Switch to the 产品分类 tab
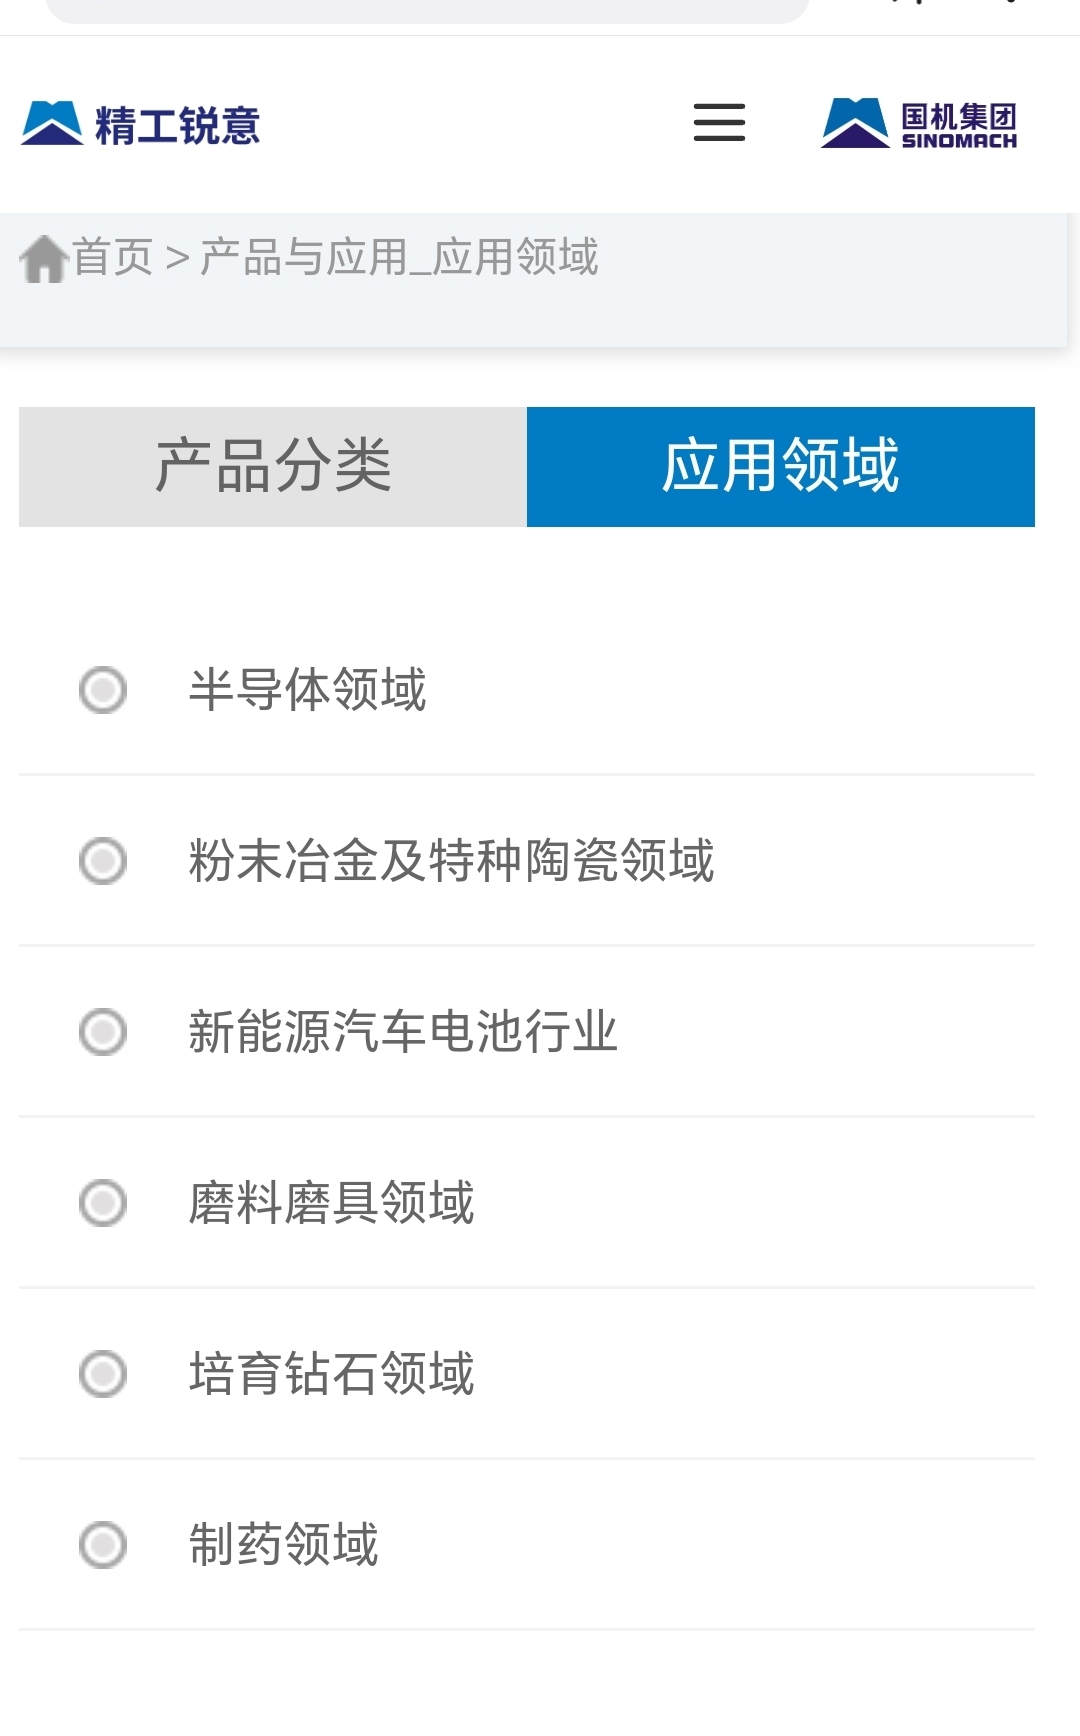Viewport: 1080px width, 1736px height. 273,467
